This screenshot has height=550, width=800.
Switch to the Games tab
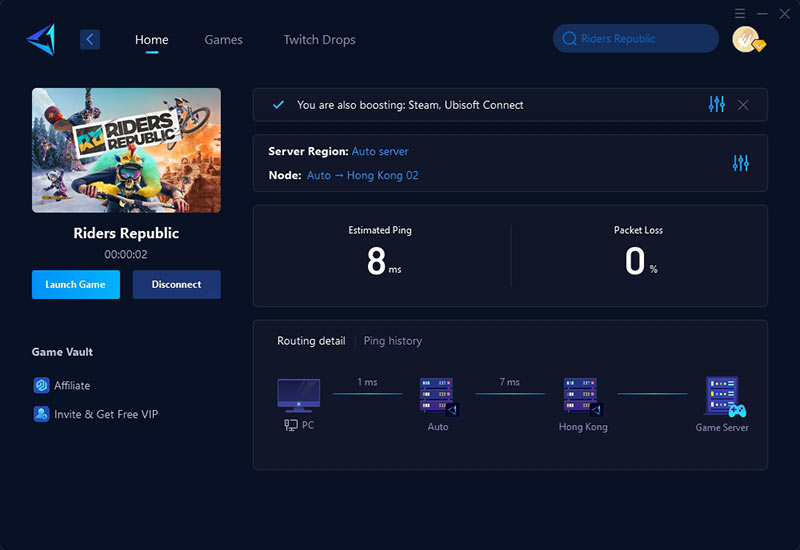pyautogui.click(x=223, y=40)
